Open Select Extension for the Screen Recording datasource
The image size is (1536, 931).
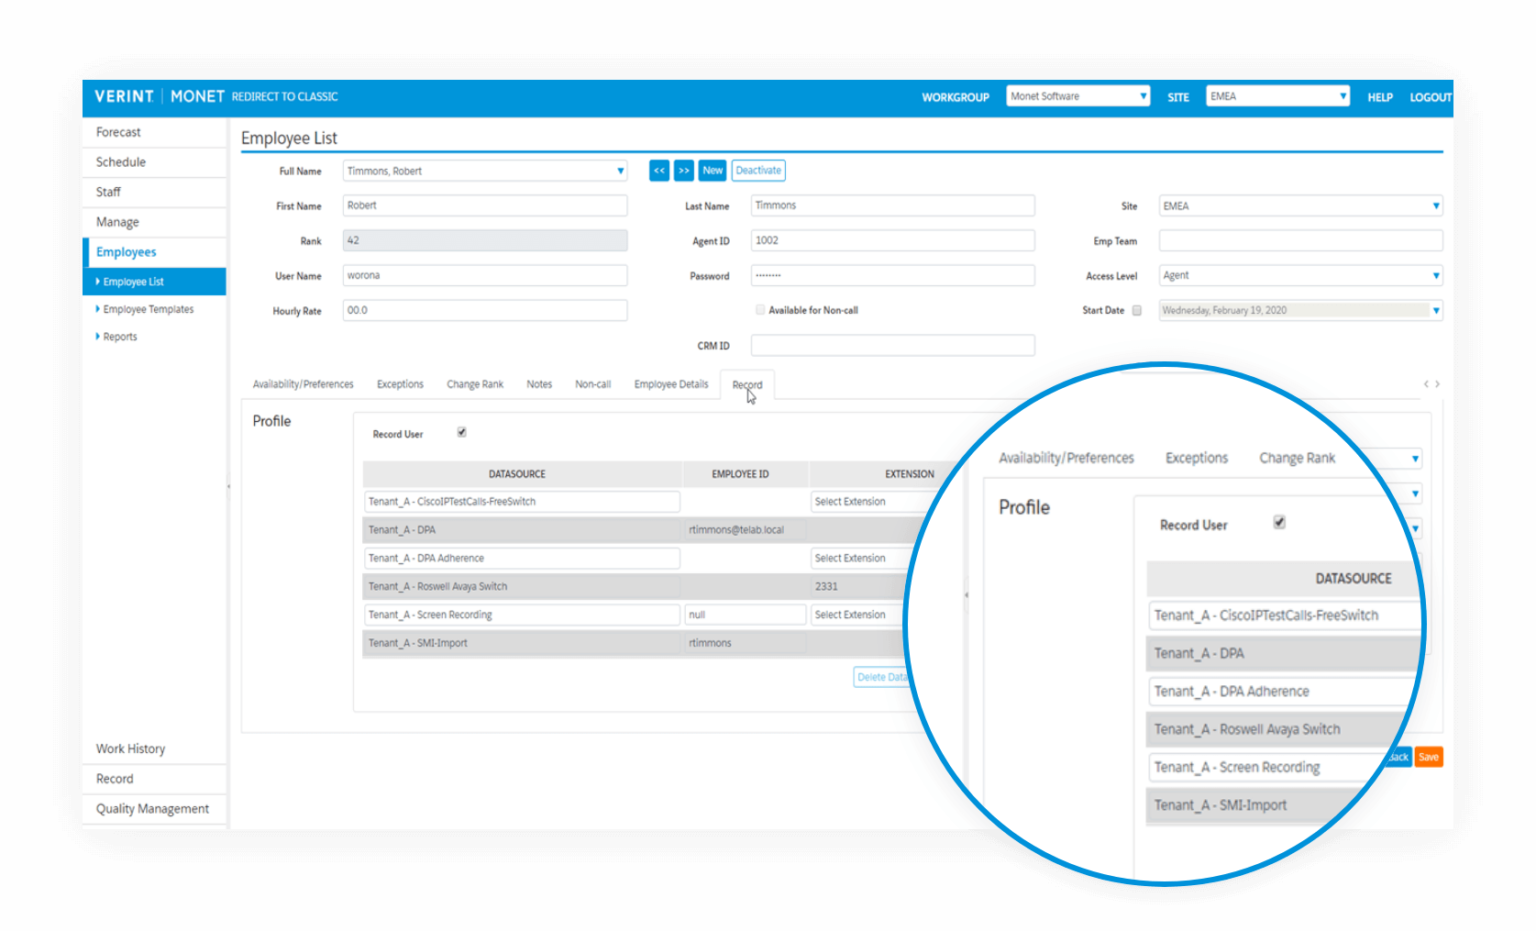855,614
